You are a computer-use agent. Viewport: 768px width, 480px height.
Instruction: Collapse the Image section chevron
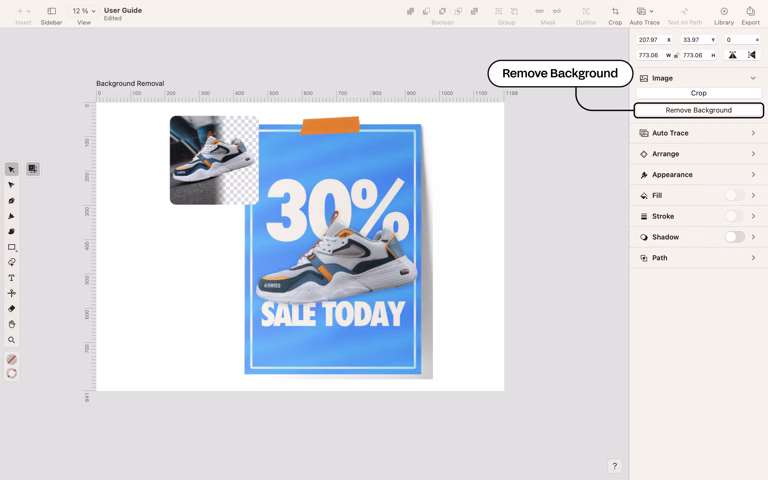click(753, 78)
